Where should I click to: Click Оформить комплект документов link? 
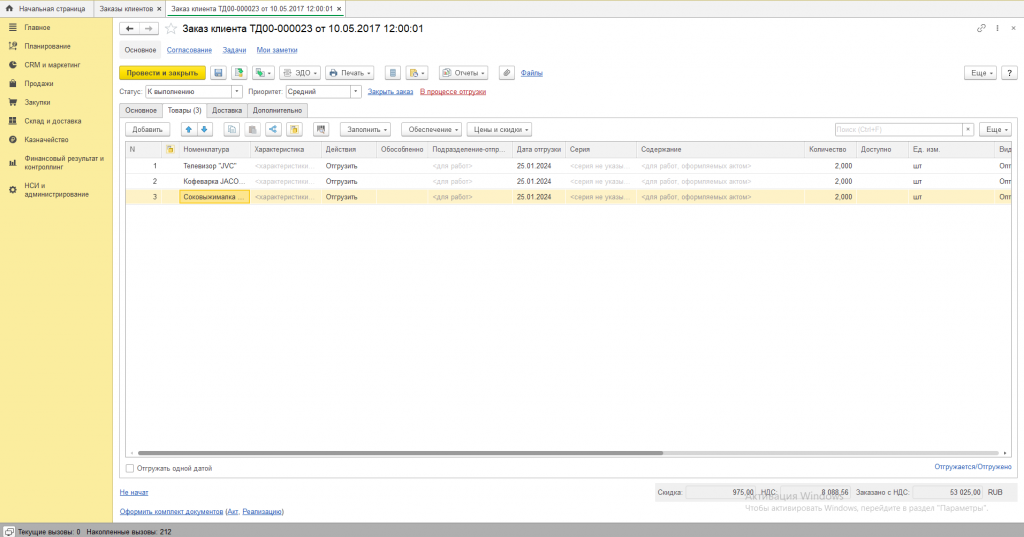(171, 512)
